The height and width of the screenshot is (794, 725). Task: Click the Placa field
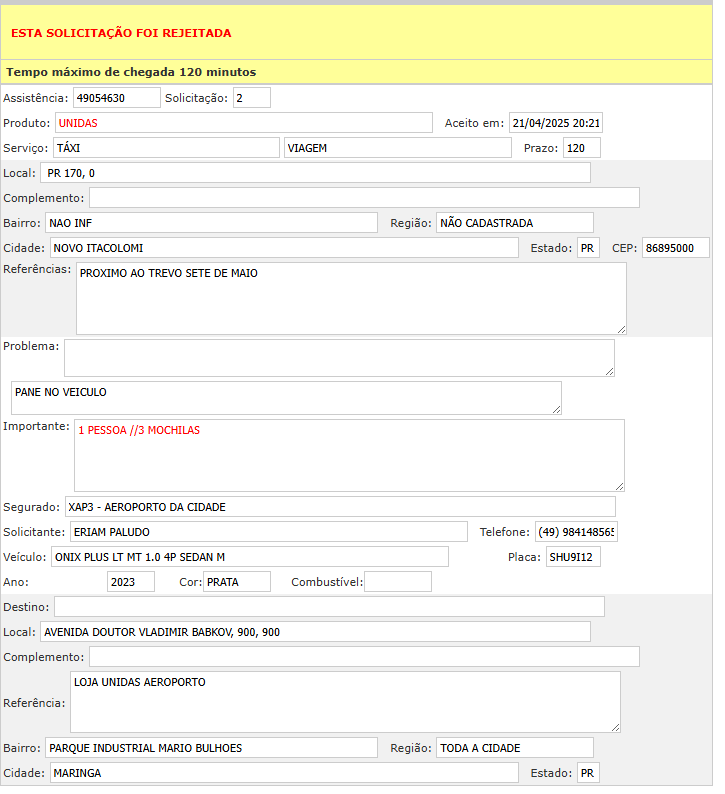(572, 557)
